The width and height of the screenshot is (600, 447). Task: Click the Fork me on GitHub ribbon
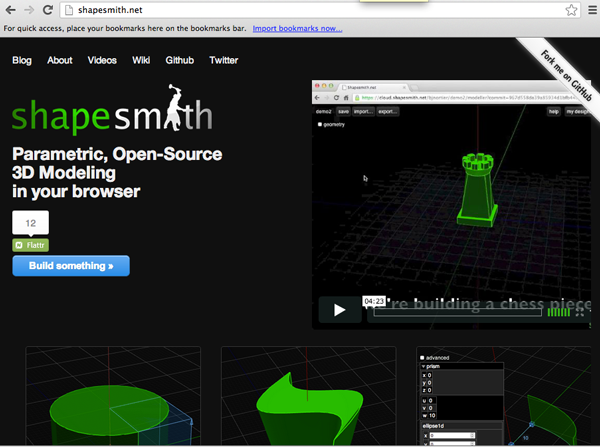pos(558,65)
